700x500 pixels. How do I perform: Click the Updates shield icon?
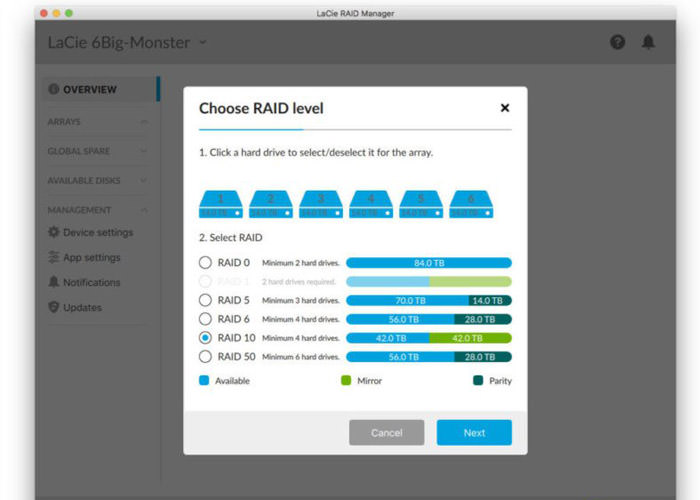tap(54, 307)
